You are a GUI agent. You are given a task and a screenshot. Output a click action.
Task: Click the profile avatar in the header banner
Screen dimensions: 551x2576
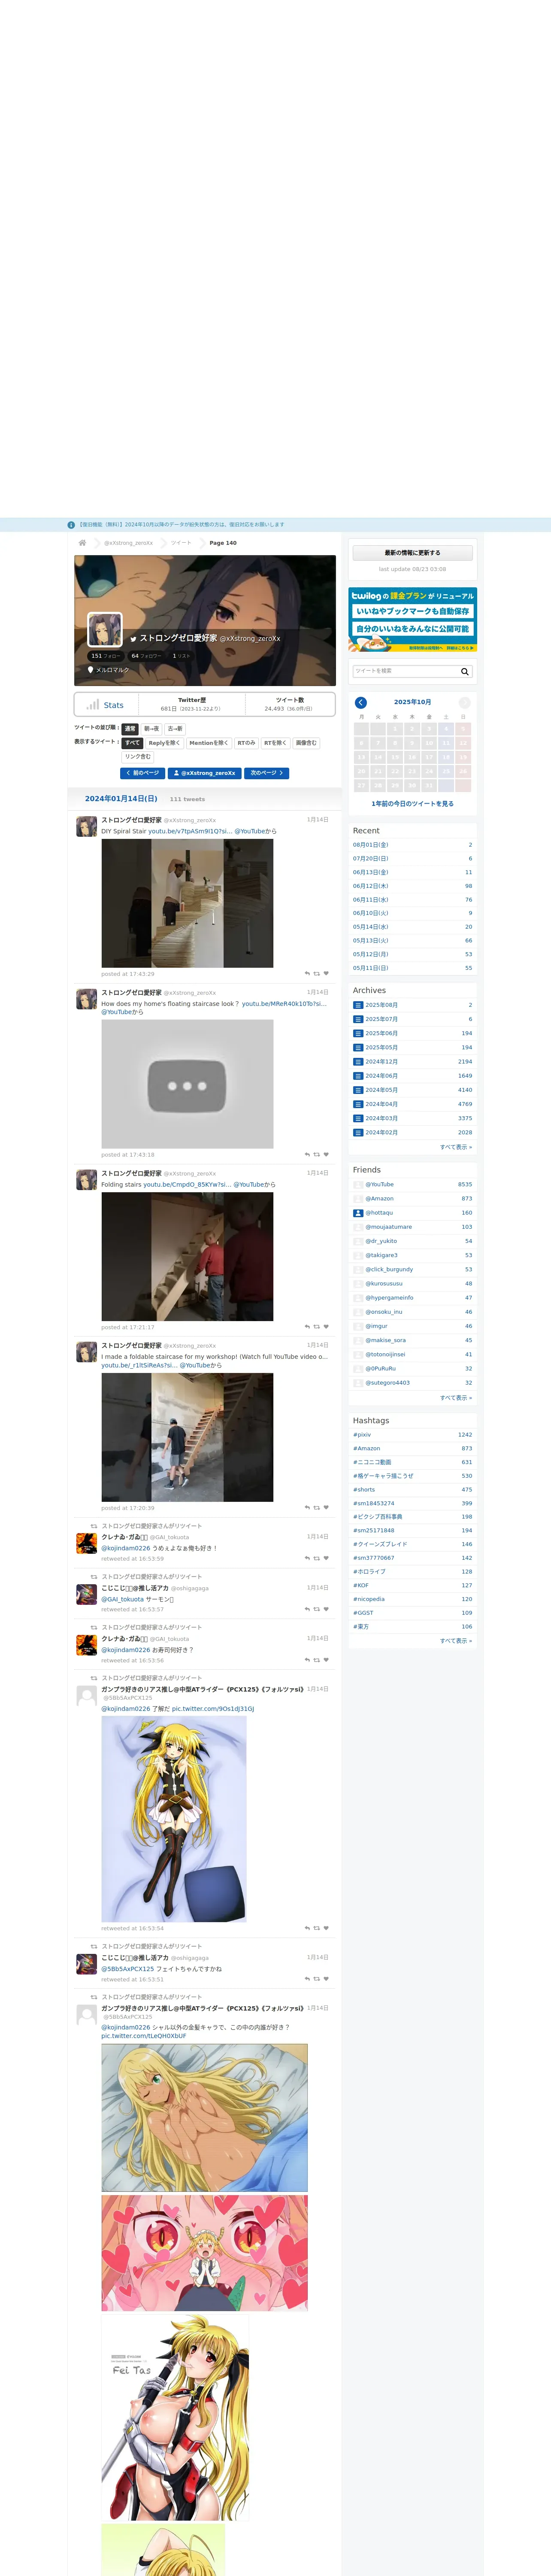105,629
